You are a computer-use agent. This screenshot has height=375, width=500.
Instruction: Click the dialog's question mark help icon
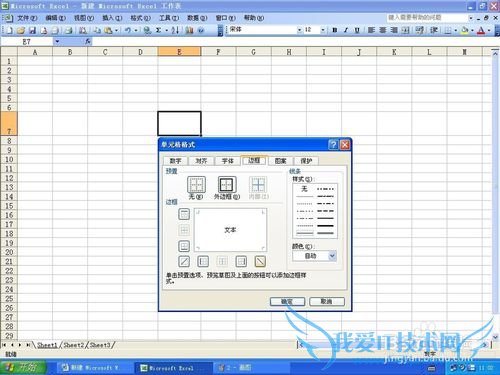(x=333, y=145)
